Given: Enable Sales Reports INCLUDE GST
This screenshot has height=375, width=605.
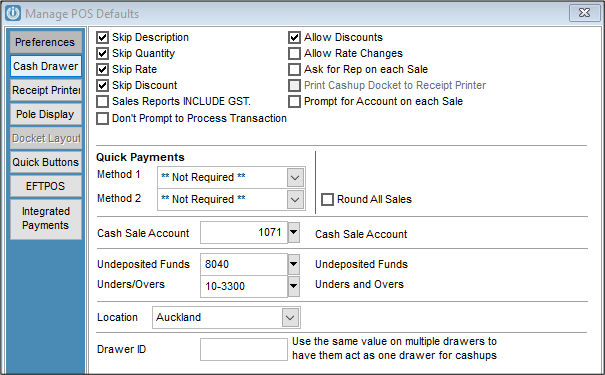Looking at the screenshot, I should point(102,101).
